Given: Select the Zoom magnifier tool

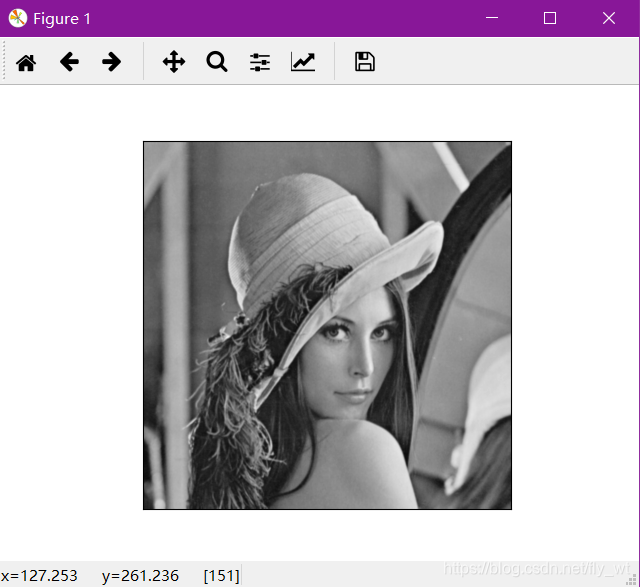Looking at the screenshot, I should point(217,62).
